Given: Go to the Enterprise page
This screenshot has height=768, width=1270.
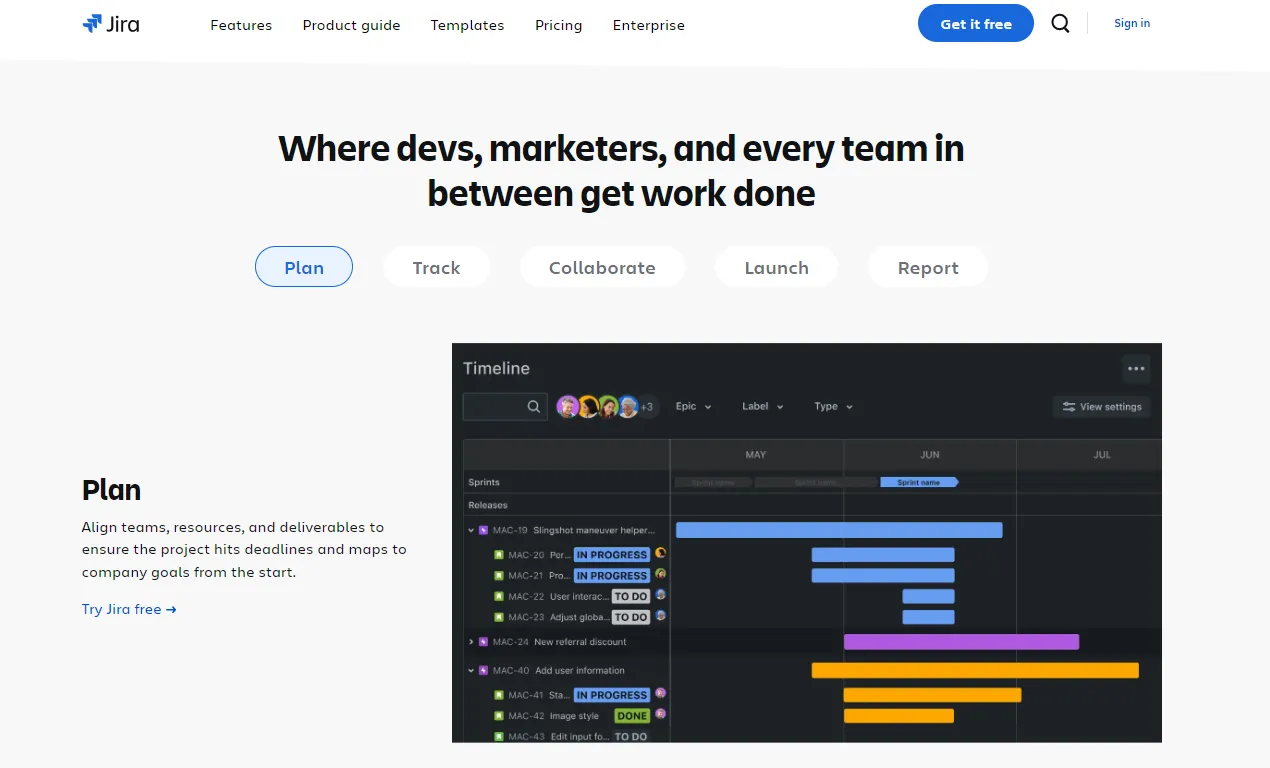Looking at the screenshot, I should coord(648,25).
